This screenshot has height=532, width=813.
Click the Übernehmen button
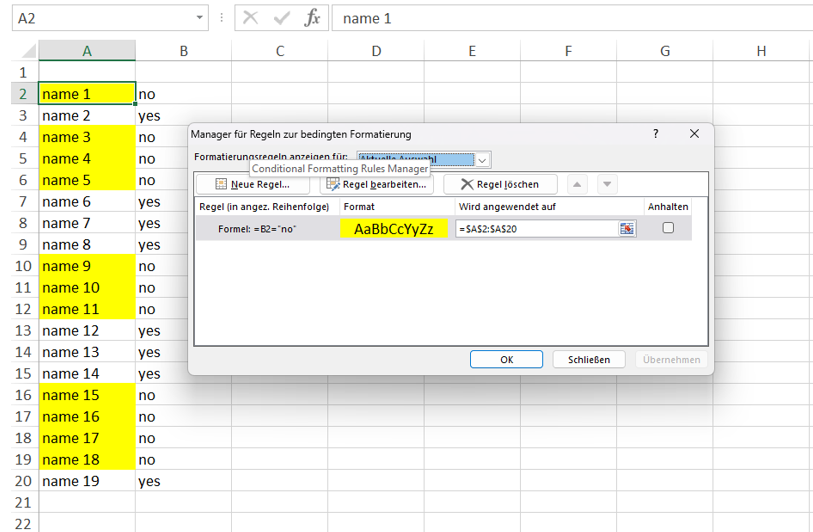[671, 359]
